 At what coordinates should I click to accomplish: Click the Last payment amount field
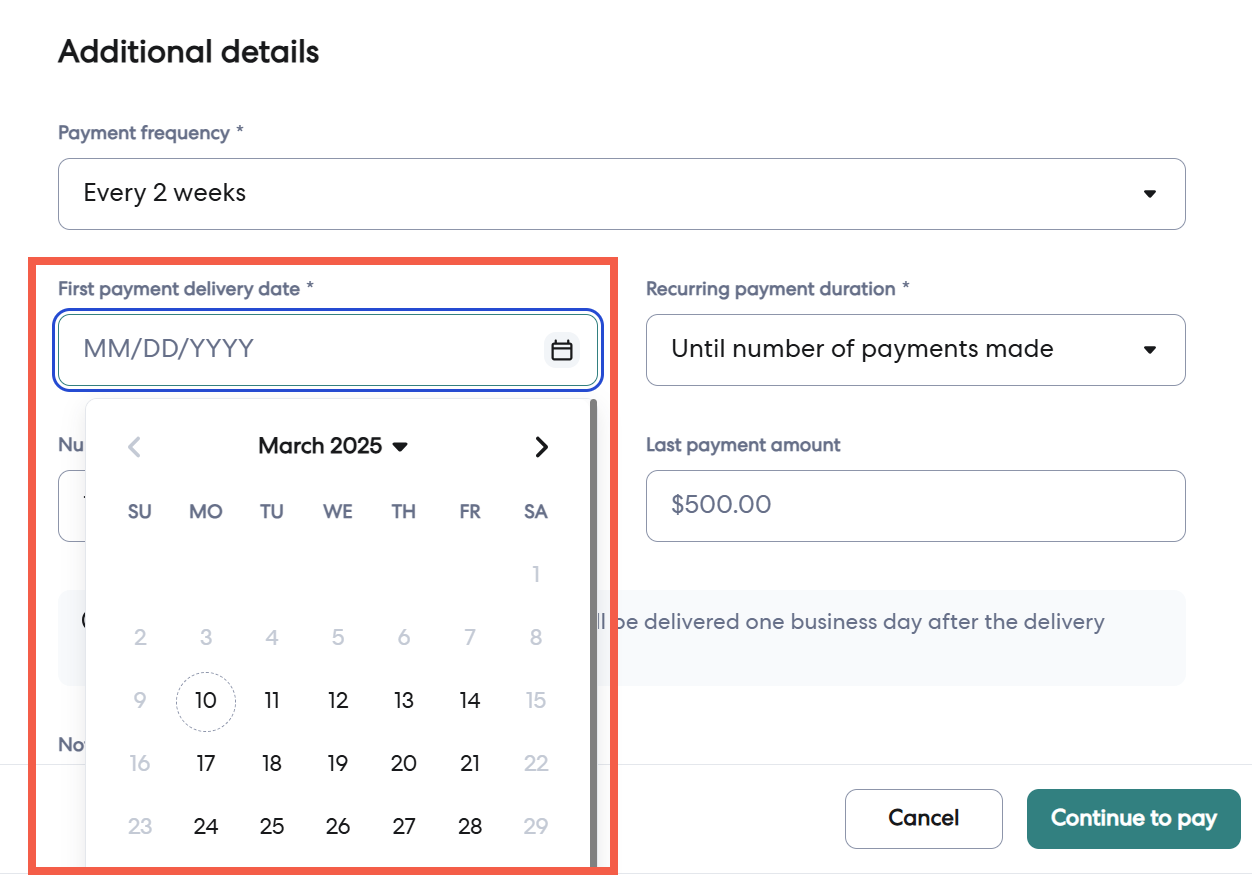point(915,506)
